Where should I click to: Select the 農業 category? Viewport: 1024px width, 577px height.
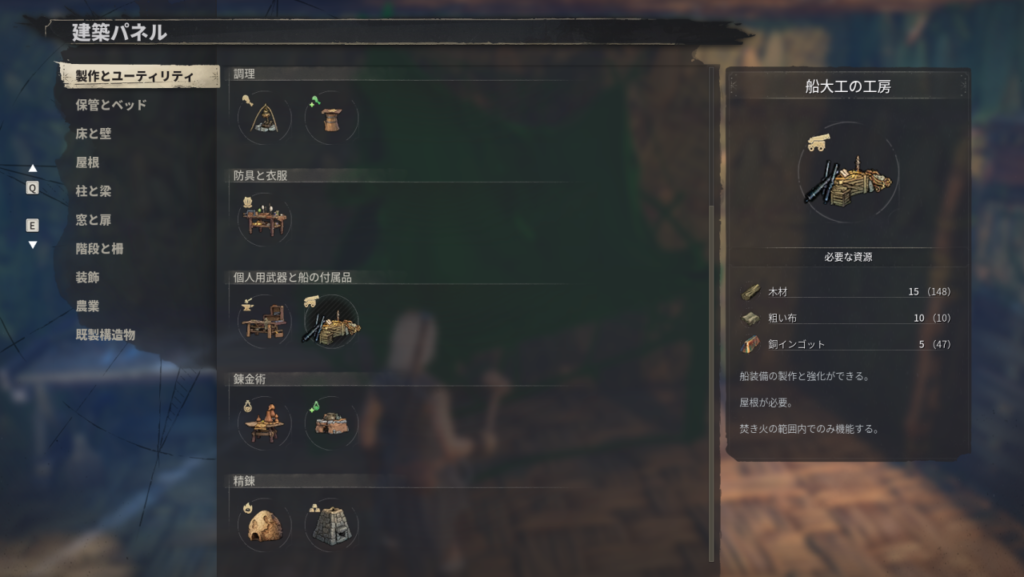pyautogui.click(x=88, y=305)
